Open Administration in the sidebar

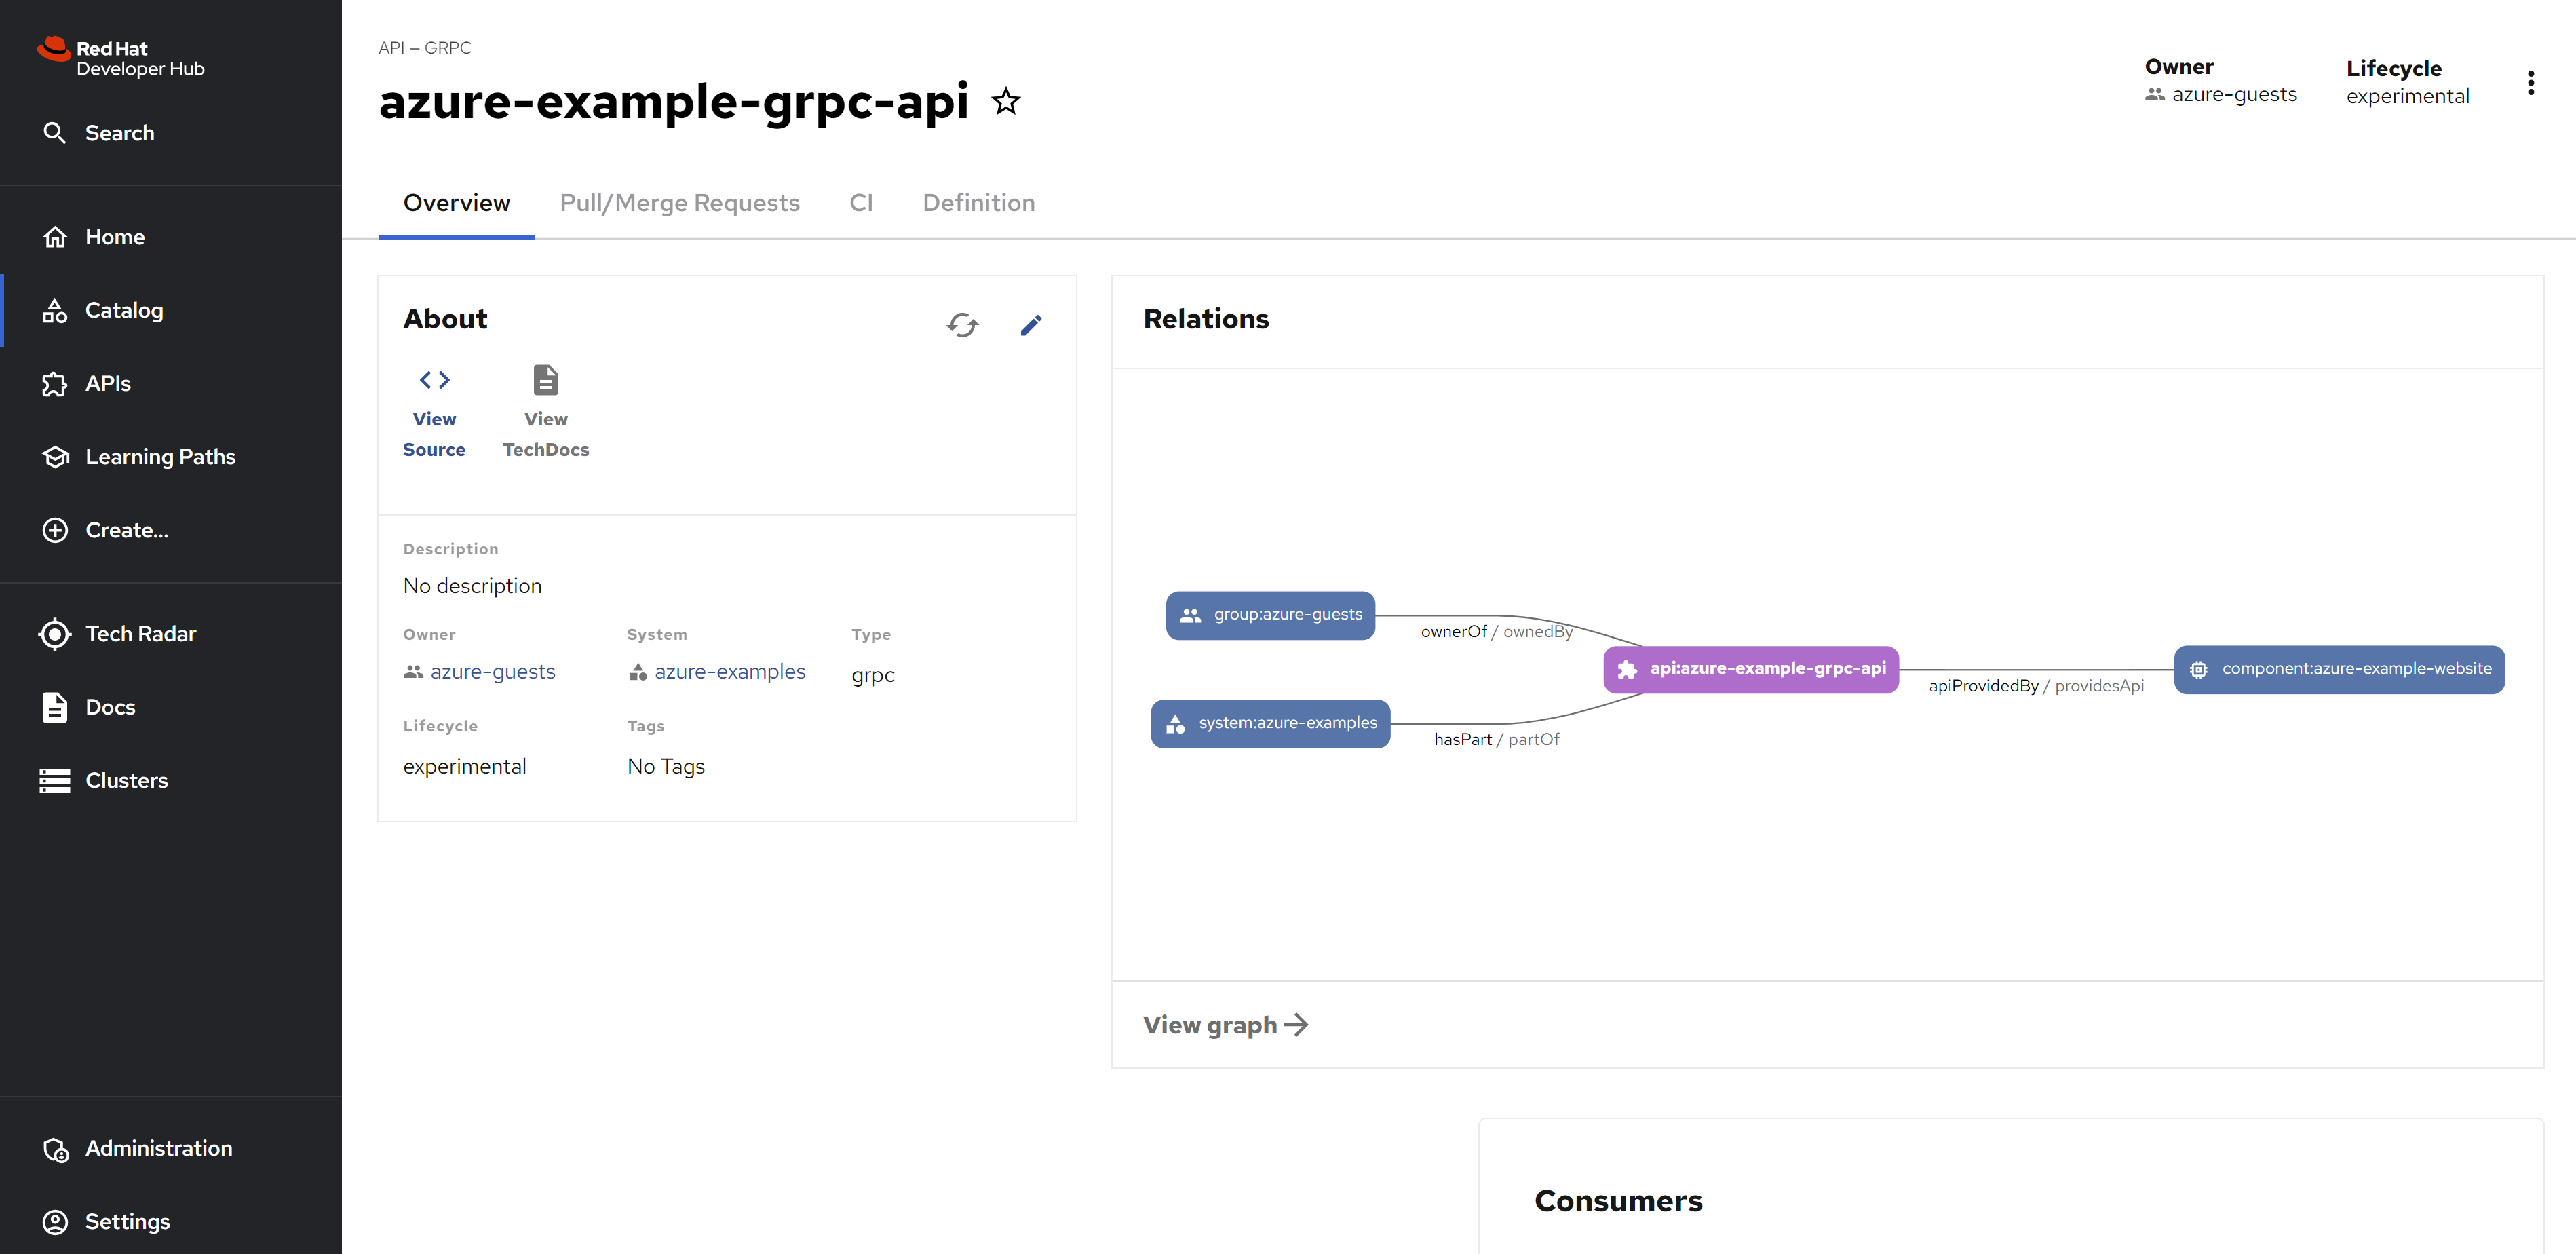[158, 1149]
